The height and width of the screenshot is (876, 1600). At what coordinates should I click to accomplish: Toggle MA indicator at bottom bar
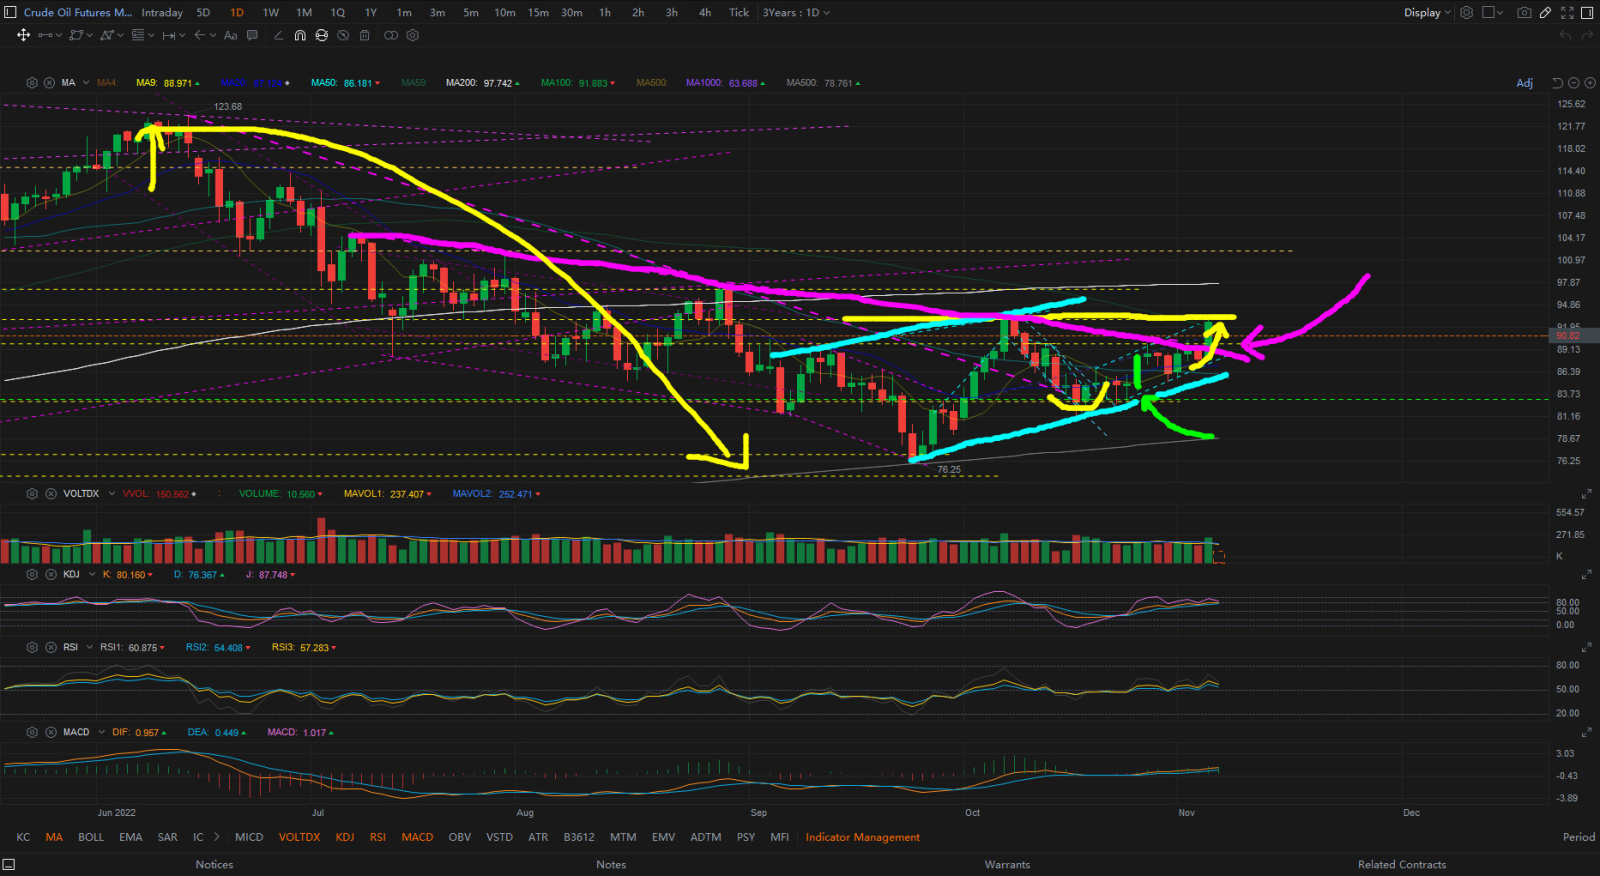coord(54,837)
